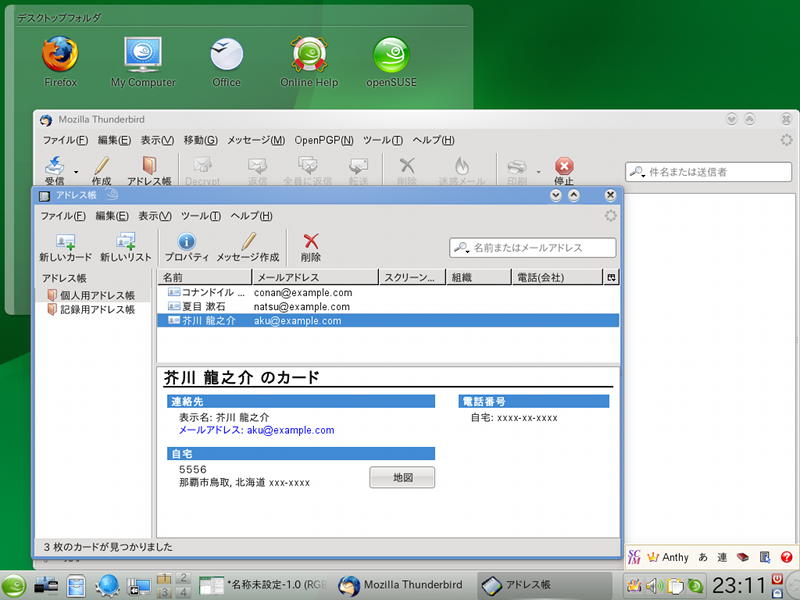Open the OpenPGP menu in Thunderbird

[321, 140]
